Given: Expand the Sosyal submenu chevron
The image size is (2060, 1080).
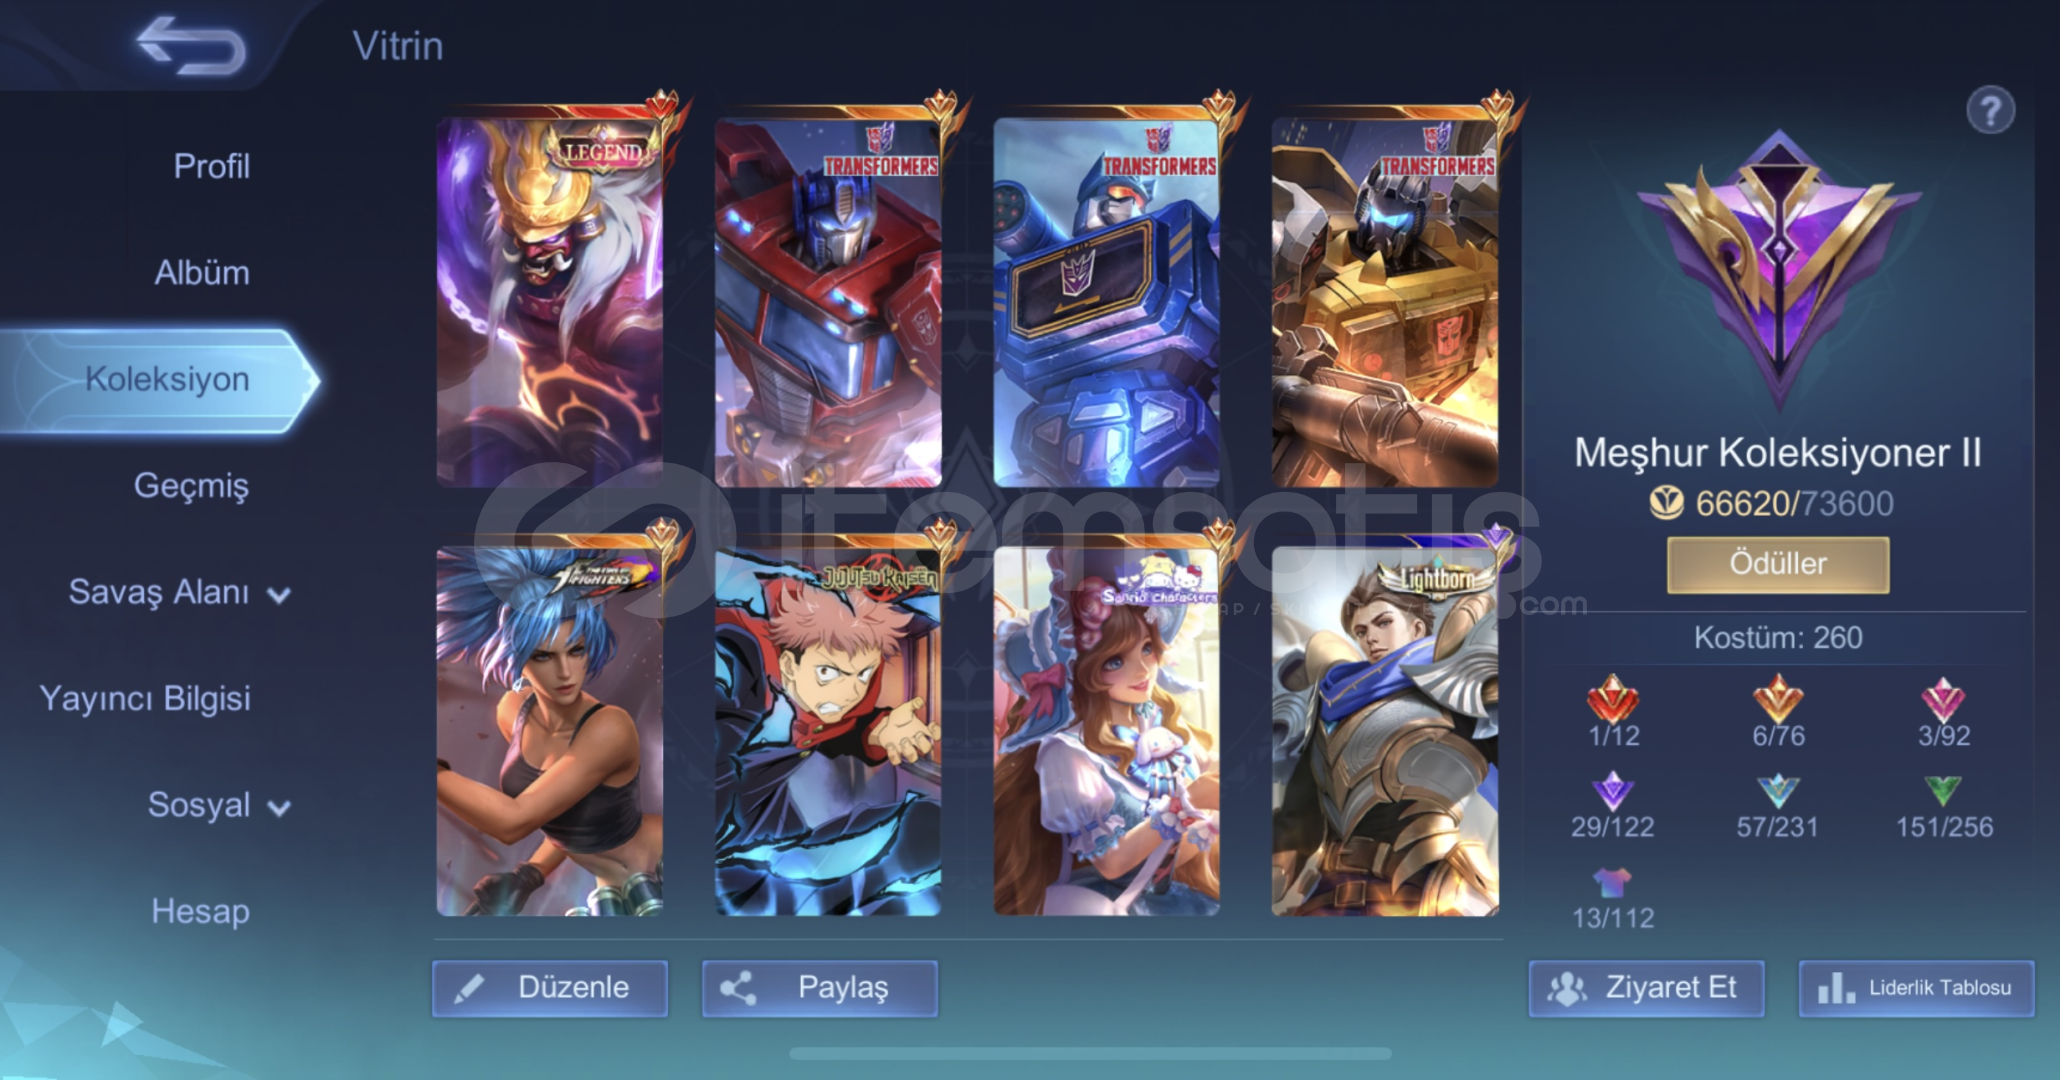Looking at the screenshot, I should coord(279,808).
